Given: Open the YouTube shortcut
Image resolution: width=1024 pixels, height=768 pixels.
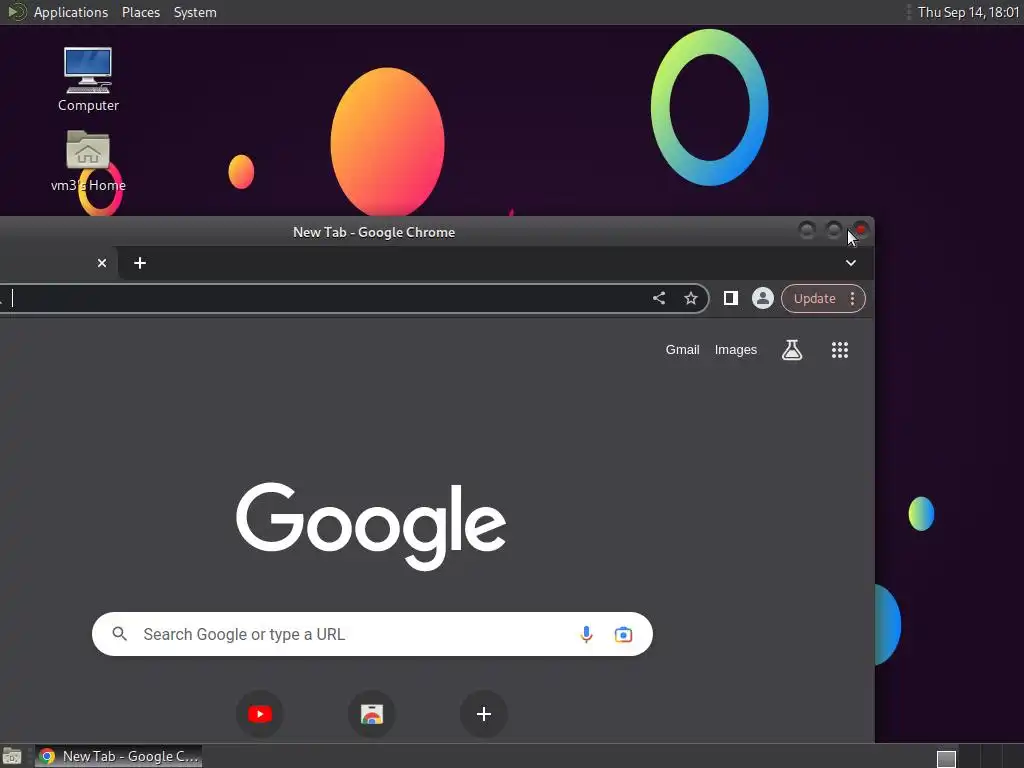Looking at the screenshot, I should point(260,714).
